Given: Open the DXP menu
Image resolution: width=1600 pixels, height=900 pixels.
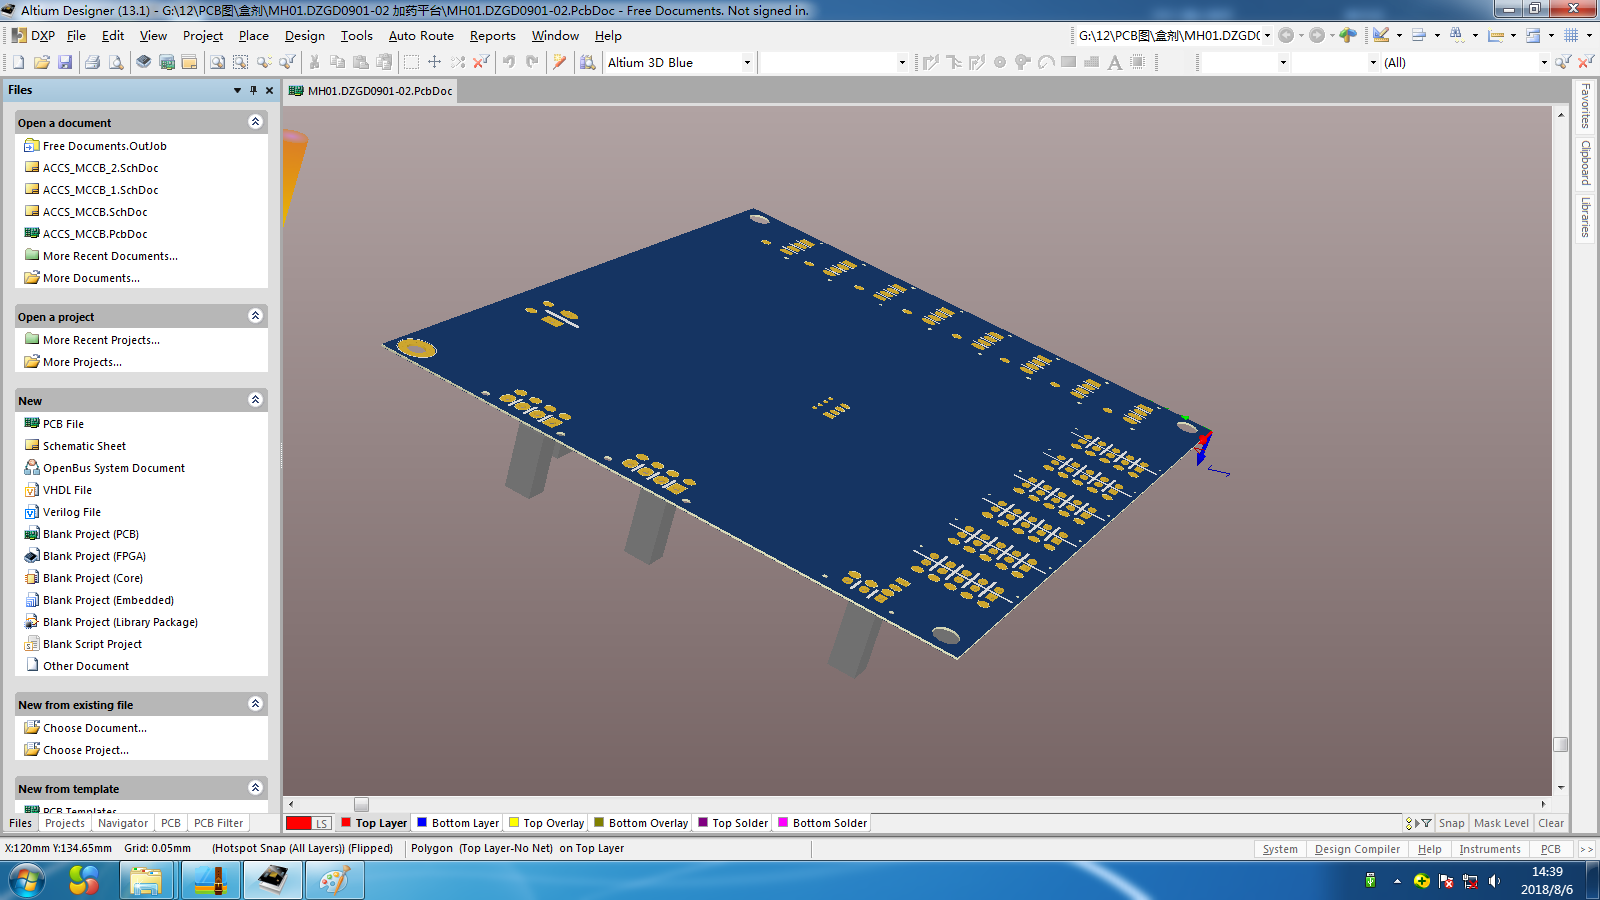Looking at the screenshot, I should [x=33, y=35].
